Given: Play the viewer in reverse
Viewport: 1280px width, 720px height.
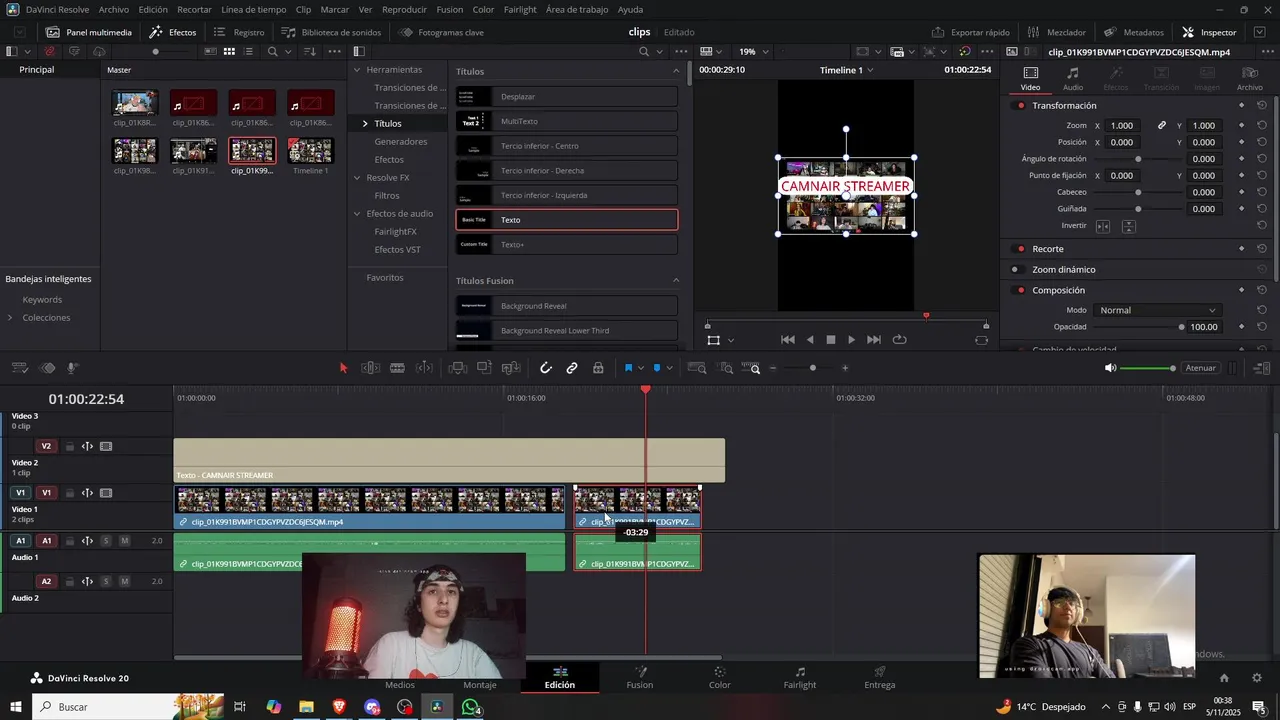Looking at the screenshot, I should [810, 340].
